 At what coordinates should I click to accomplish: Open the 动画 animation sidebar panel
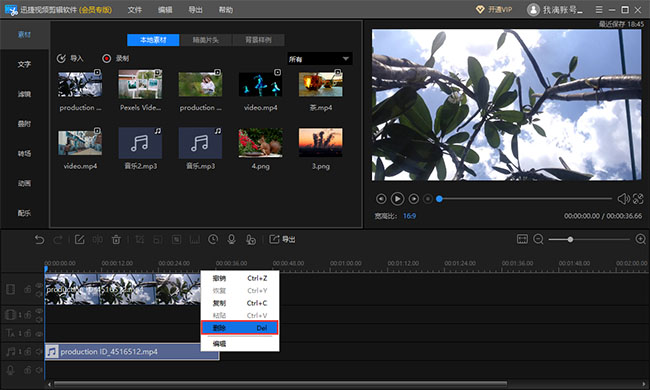pos(24,183)
